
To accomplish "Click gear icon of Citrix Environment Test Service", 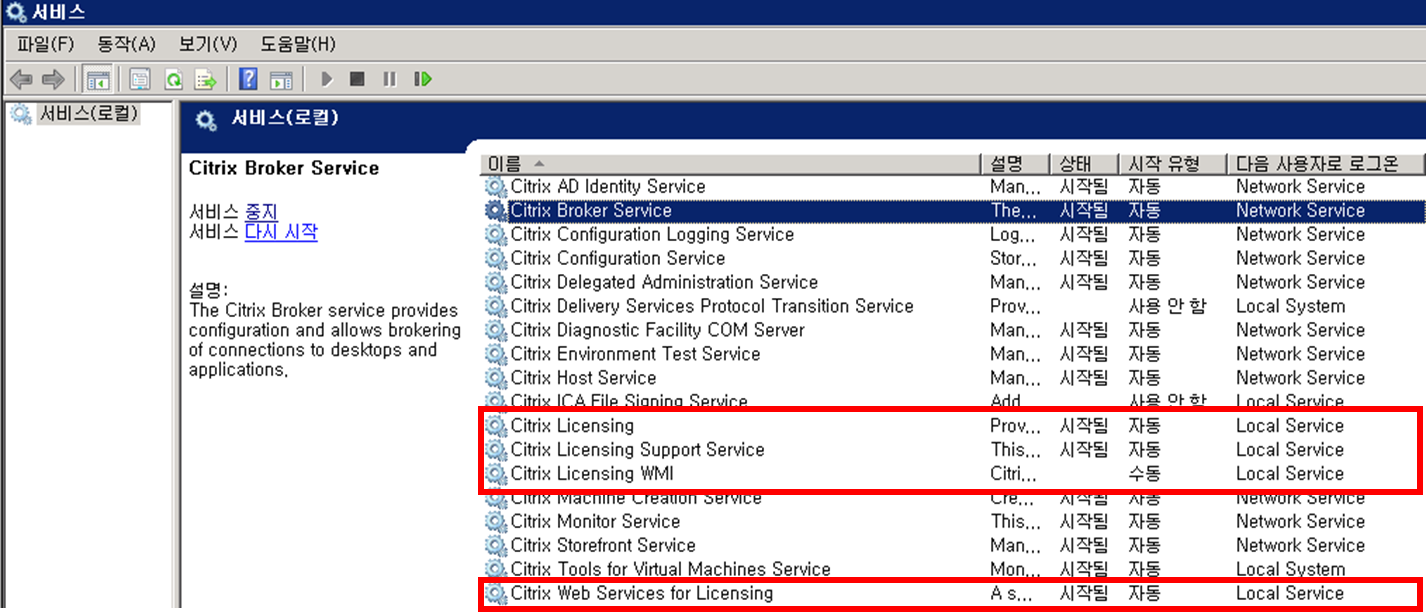I will (495, 354).
